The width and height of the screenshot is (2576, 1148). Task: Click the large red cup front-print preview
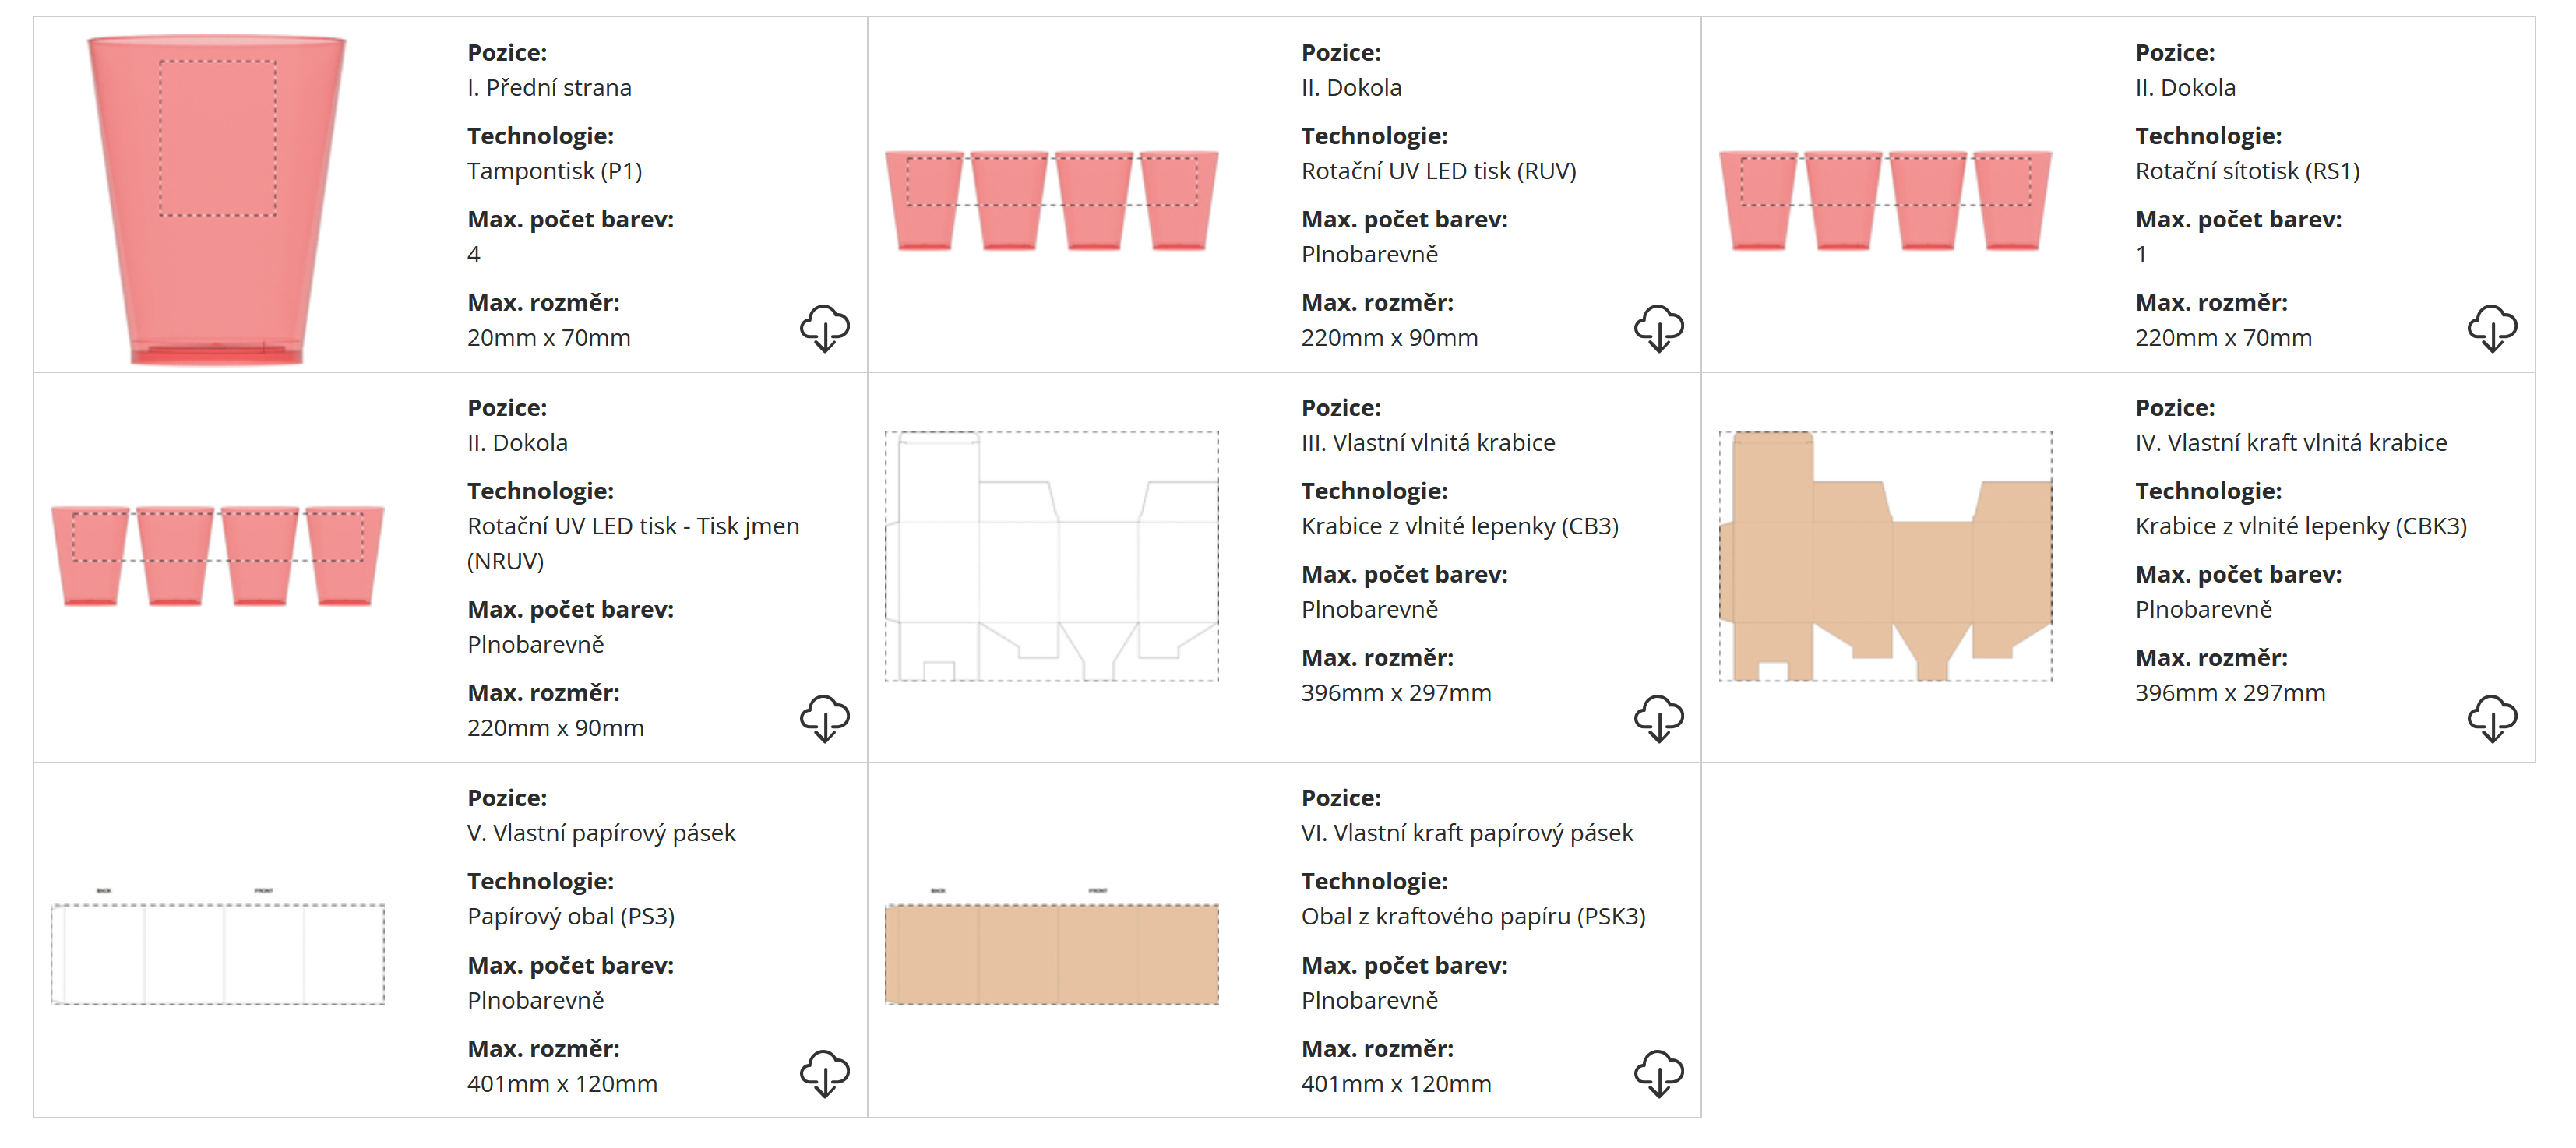[217, 200]
